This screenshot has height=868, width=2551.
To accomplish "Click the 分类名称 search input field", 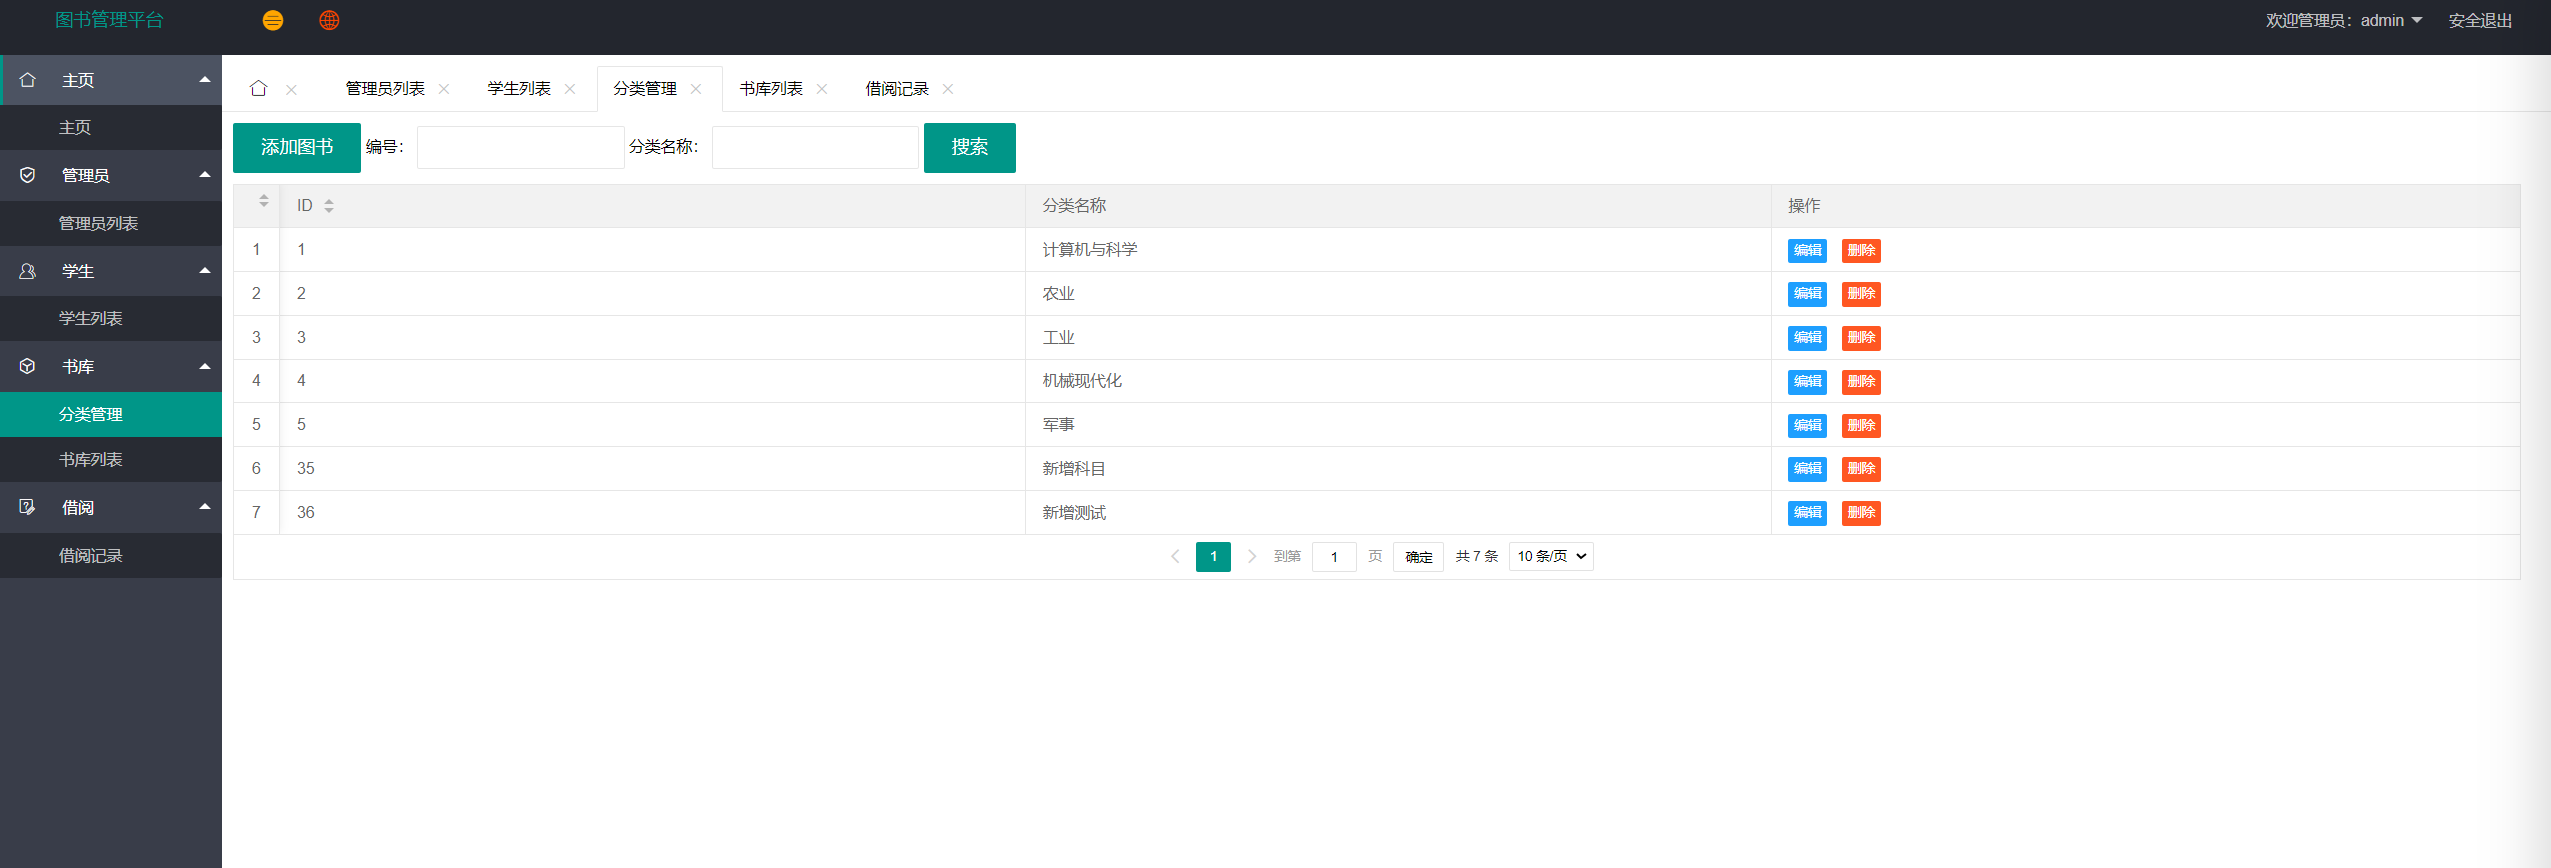I will tap(815, 148).
